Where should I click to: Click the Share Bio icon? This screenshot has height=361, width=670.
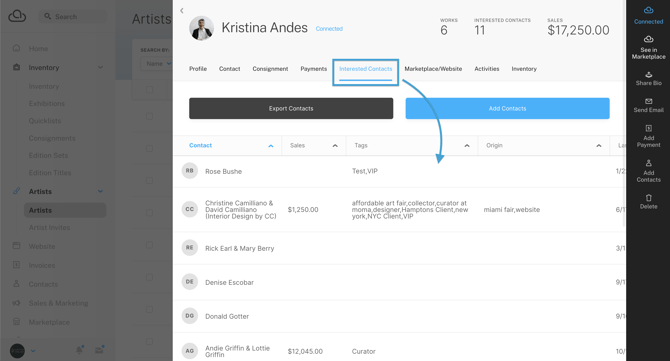(x=648, y=74)
